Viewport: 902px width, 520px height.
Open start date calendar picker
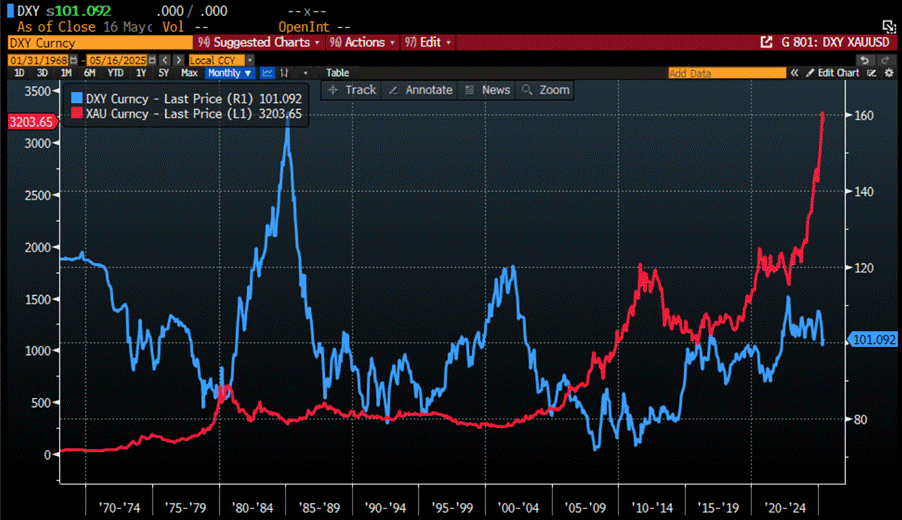(74, 60)
